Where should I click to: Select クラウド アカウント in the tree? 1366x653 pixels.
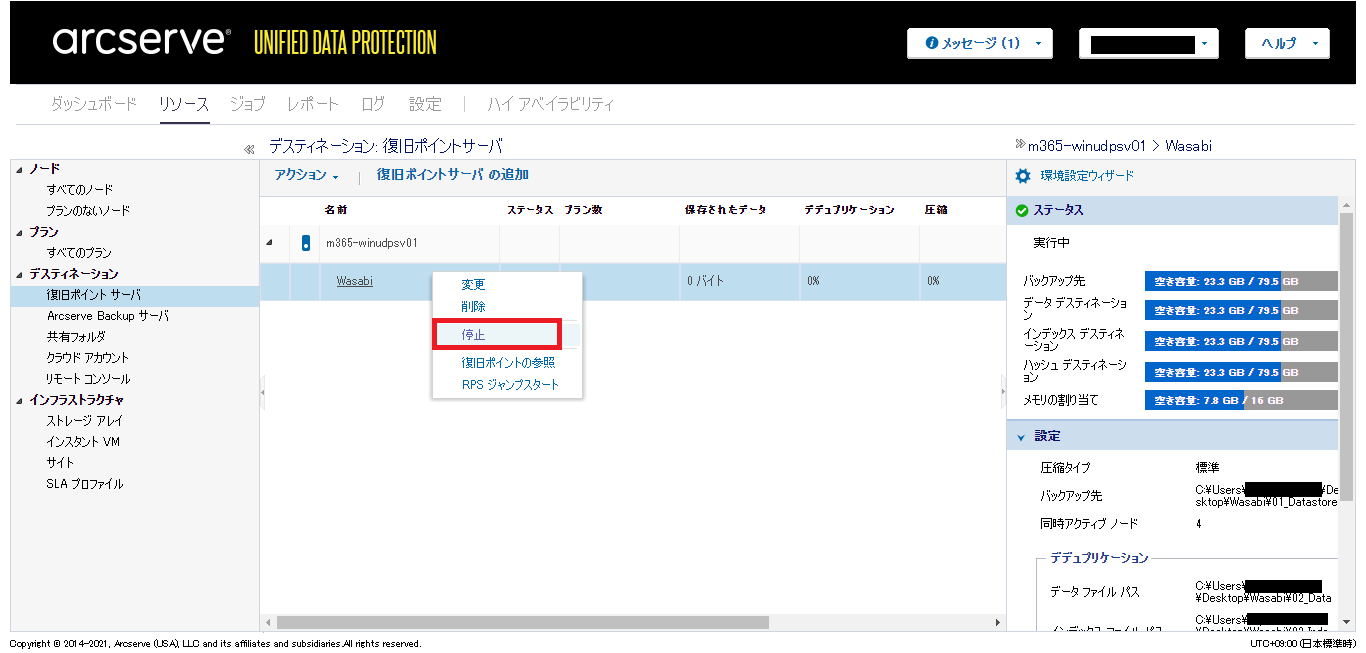88,358
